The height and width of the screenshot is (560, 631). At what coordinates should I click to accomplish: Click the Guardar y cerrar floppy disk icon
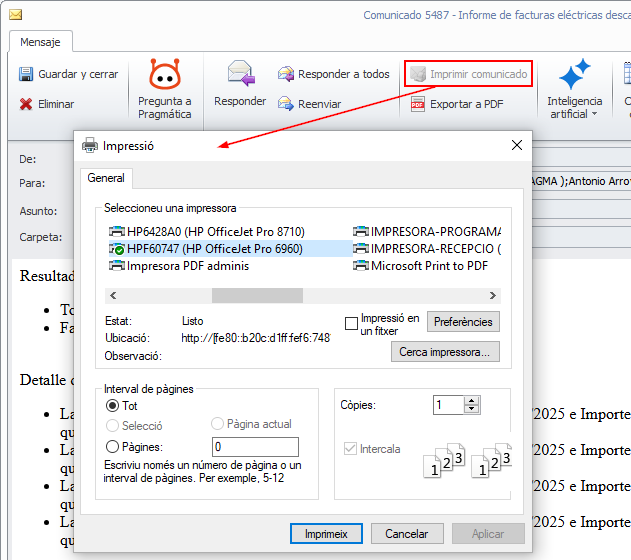coord(26,74)
